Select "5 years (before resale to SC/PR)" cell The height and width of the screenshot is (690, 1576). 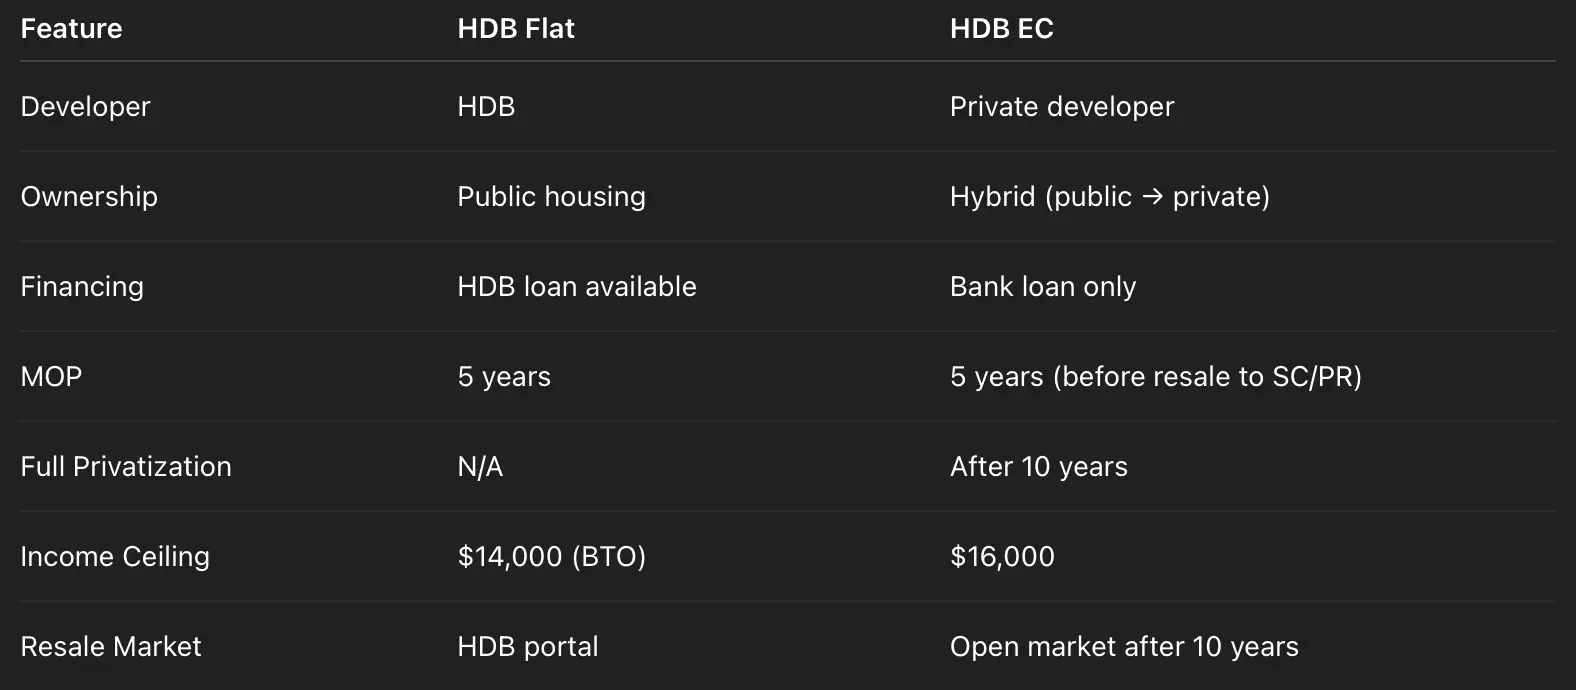[x=1155, y=376]
